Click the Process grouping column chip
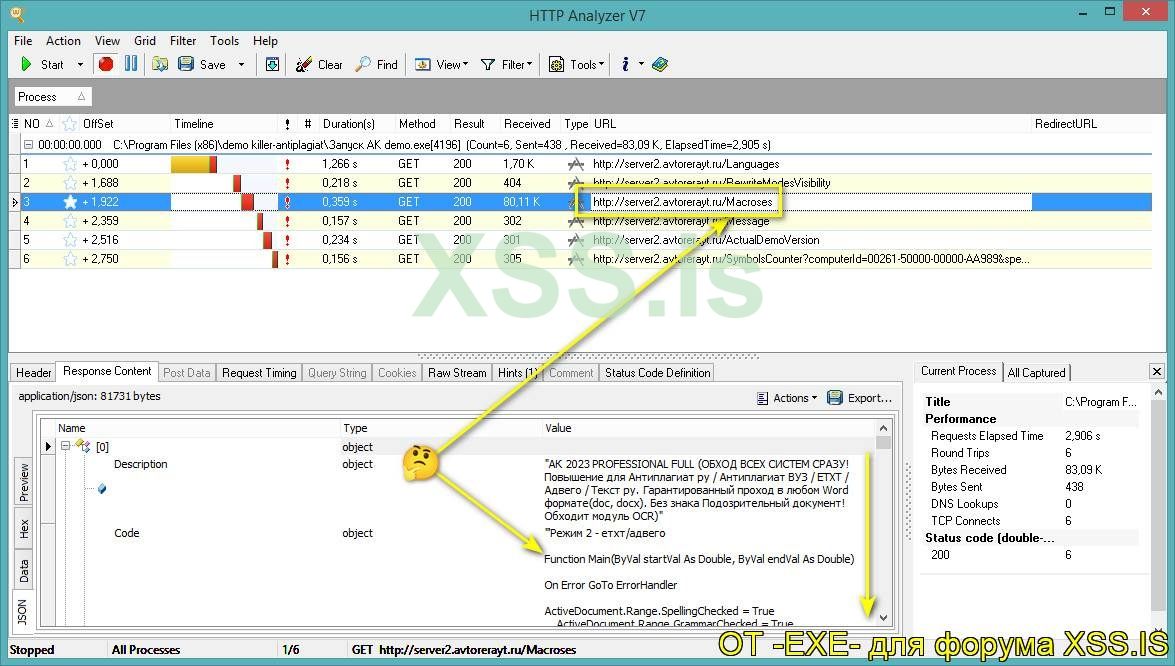The width and height of the screenshot is (1175, 666). coord(52,97)
